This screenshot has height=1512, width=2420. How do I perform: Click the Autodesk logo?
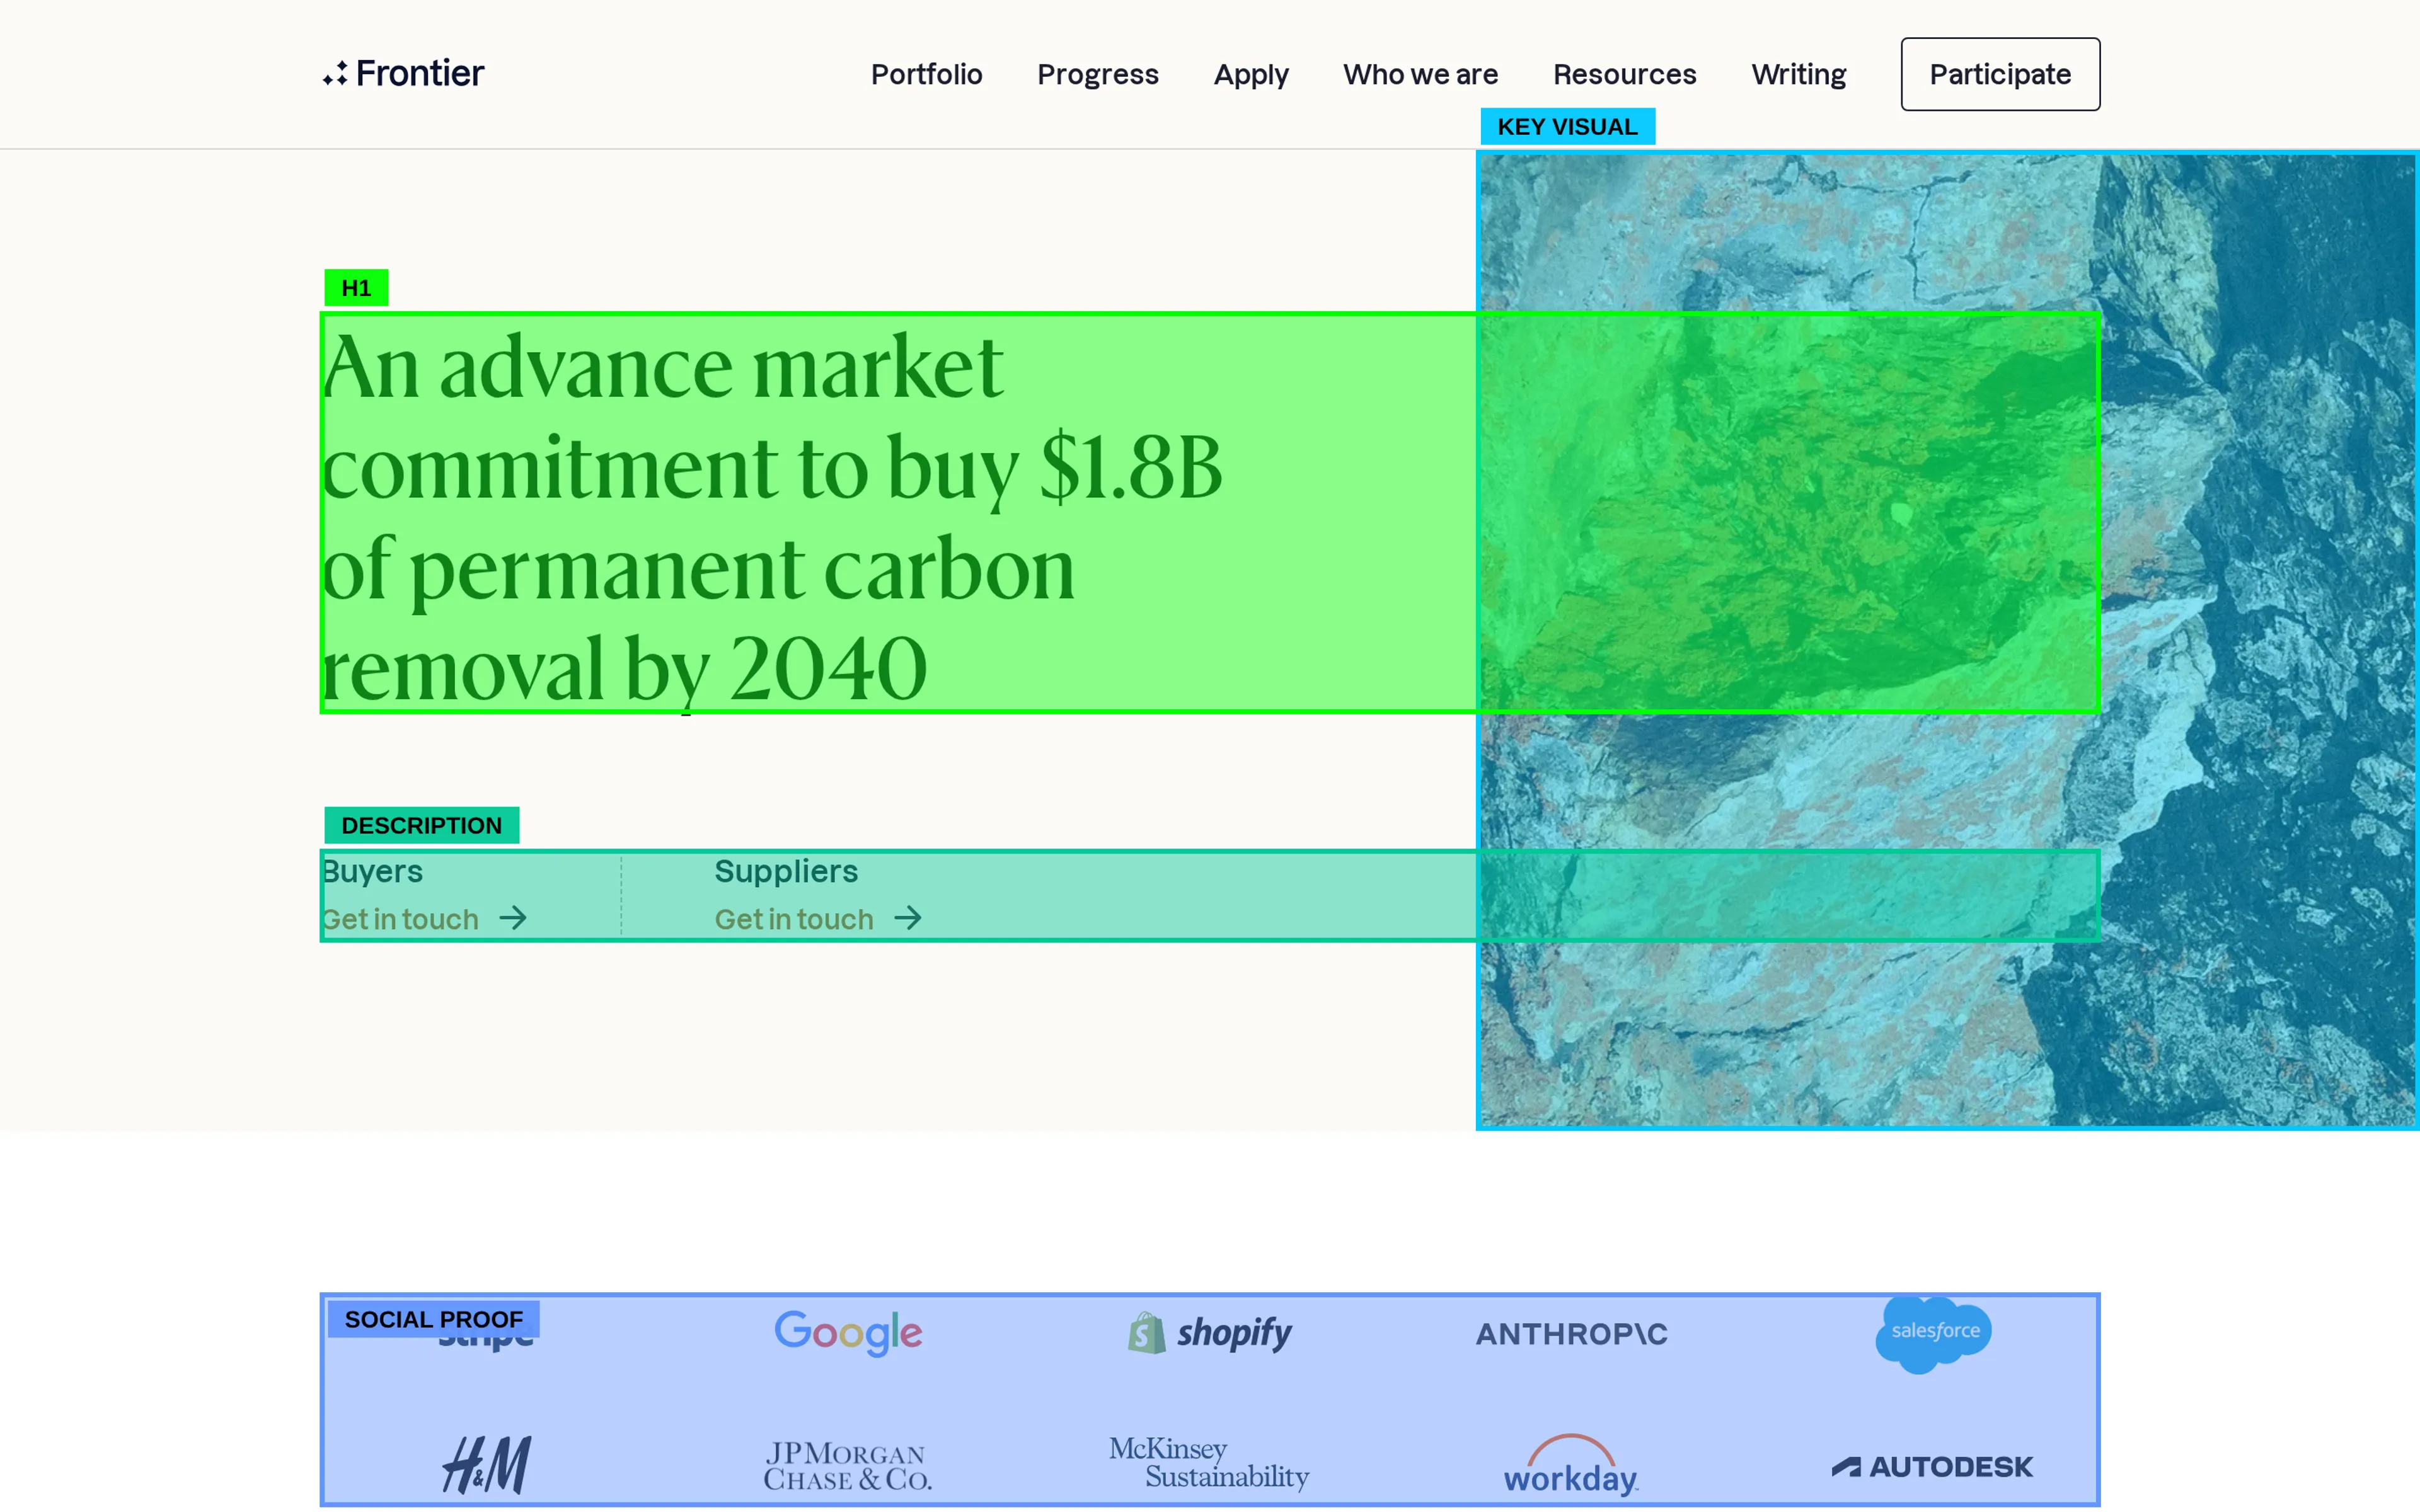(1932, 1467)
